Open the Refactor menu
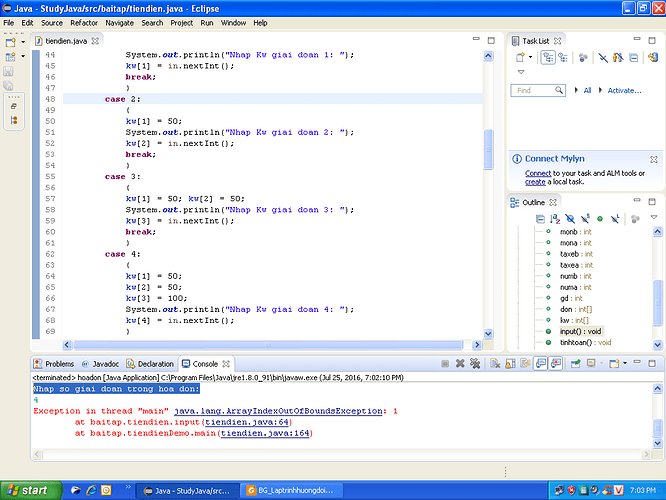This screenshot has width=666, height=500. (x=84, y=22)
